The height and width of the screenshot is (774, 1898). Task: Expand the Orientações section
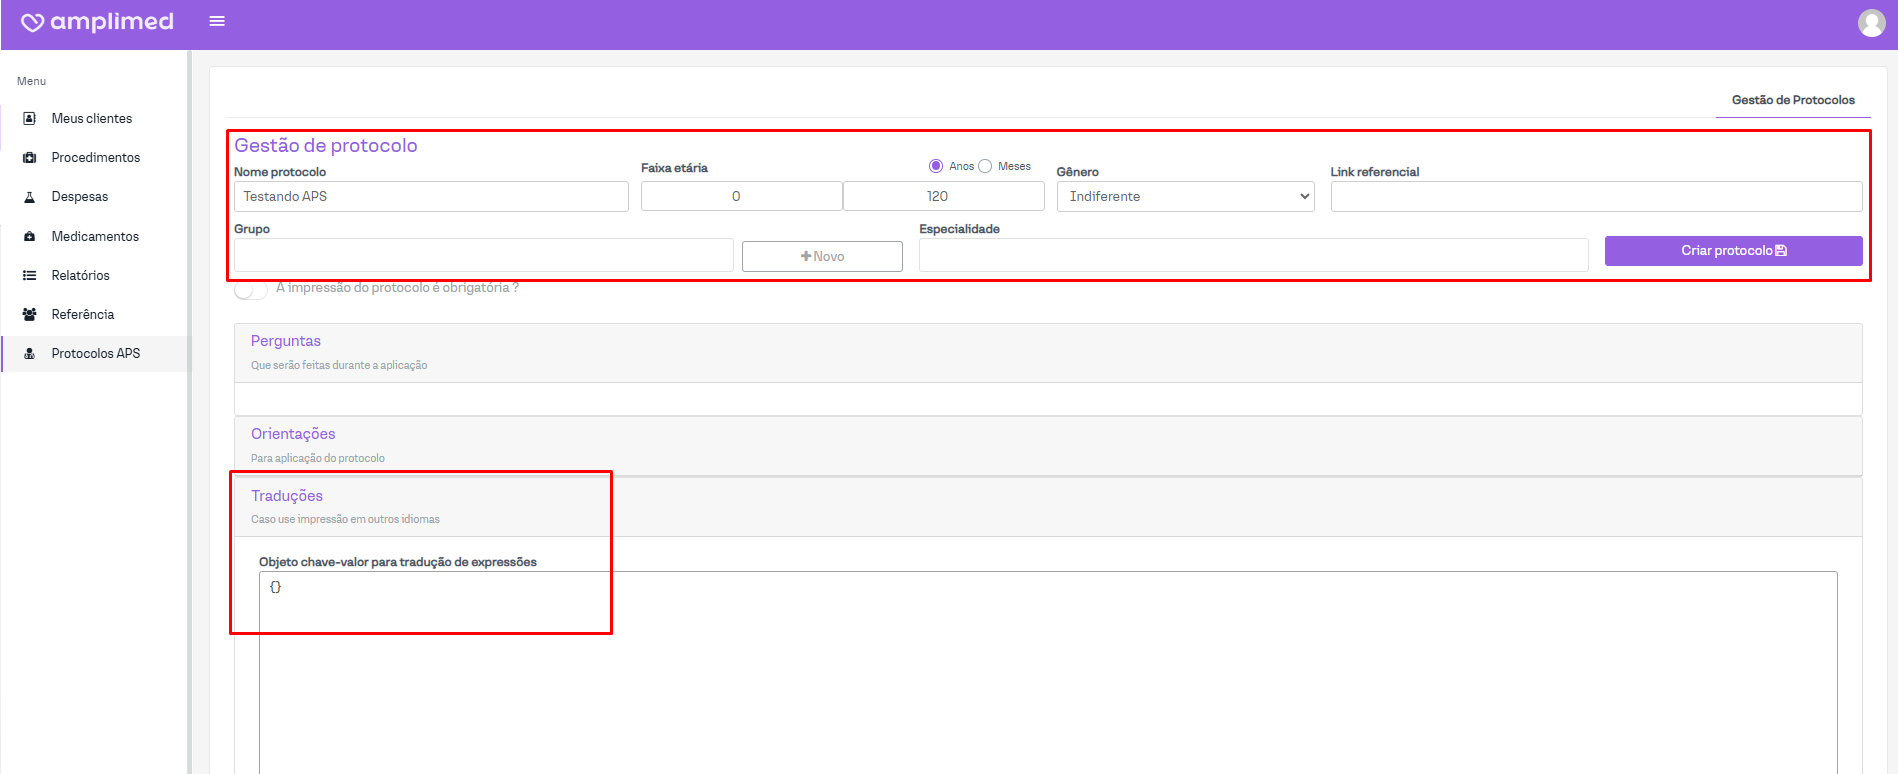293,434
